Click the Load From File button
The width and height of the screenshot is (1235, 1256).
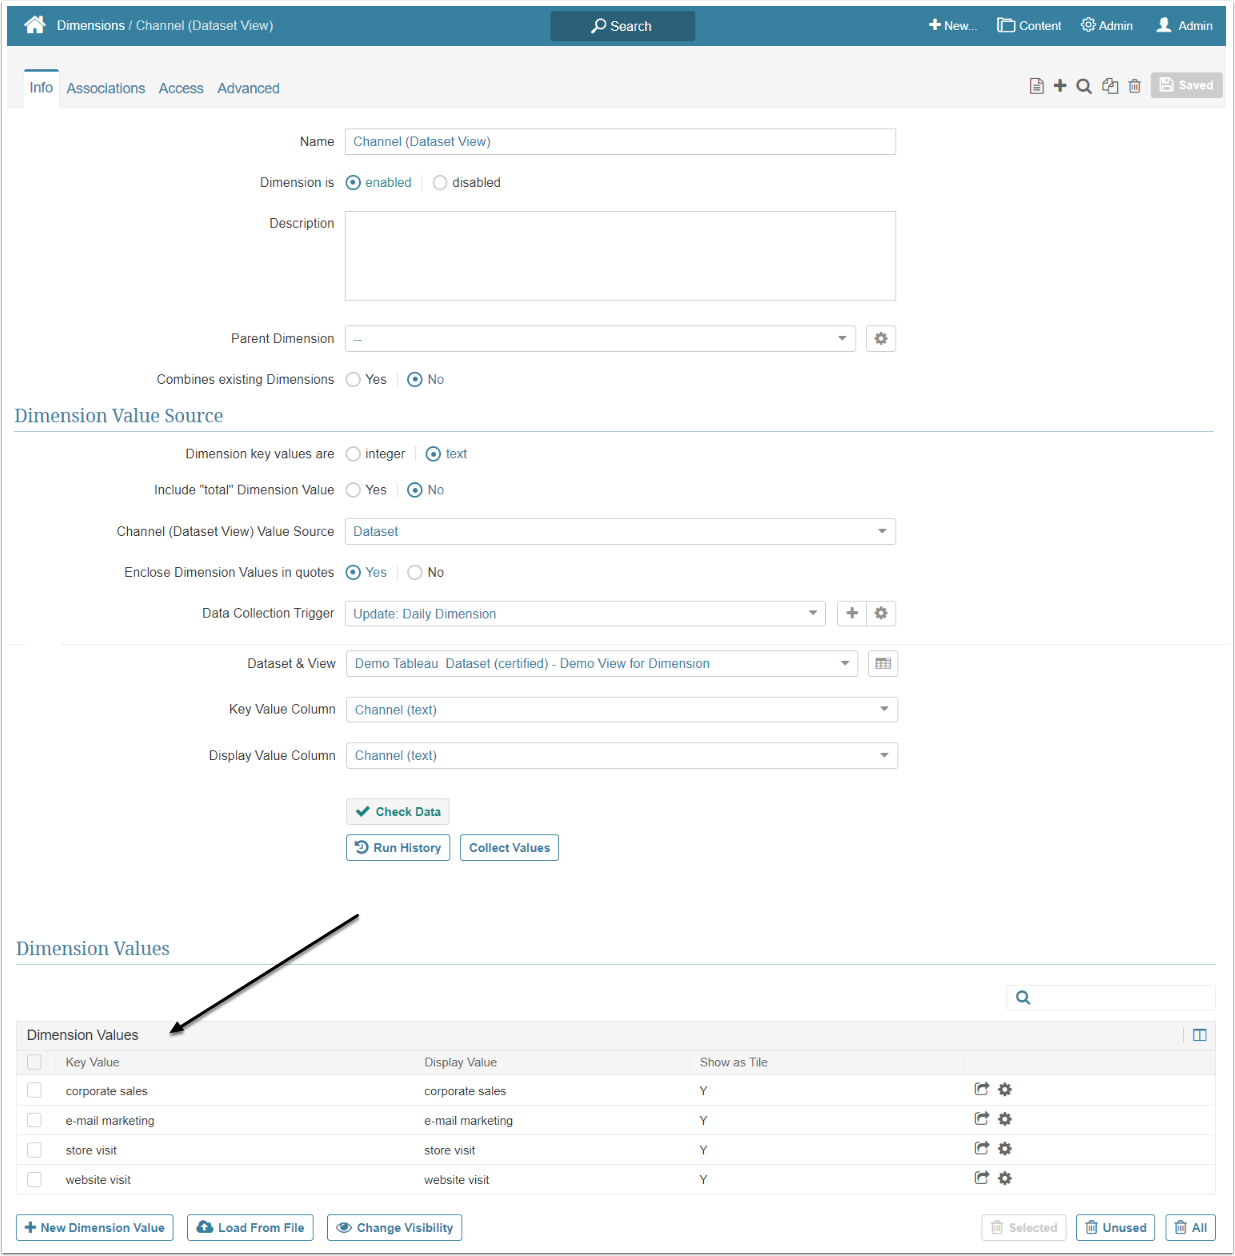pos(250,1228)
